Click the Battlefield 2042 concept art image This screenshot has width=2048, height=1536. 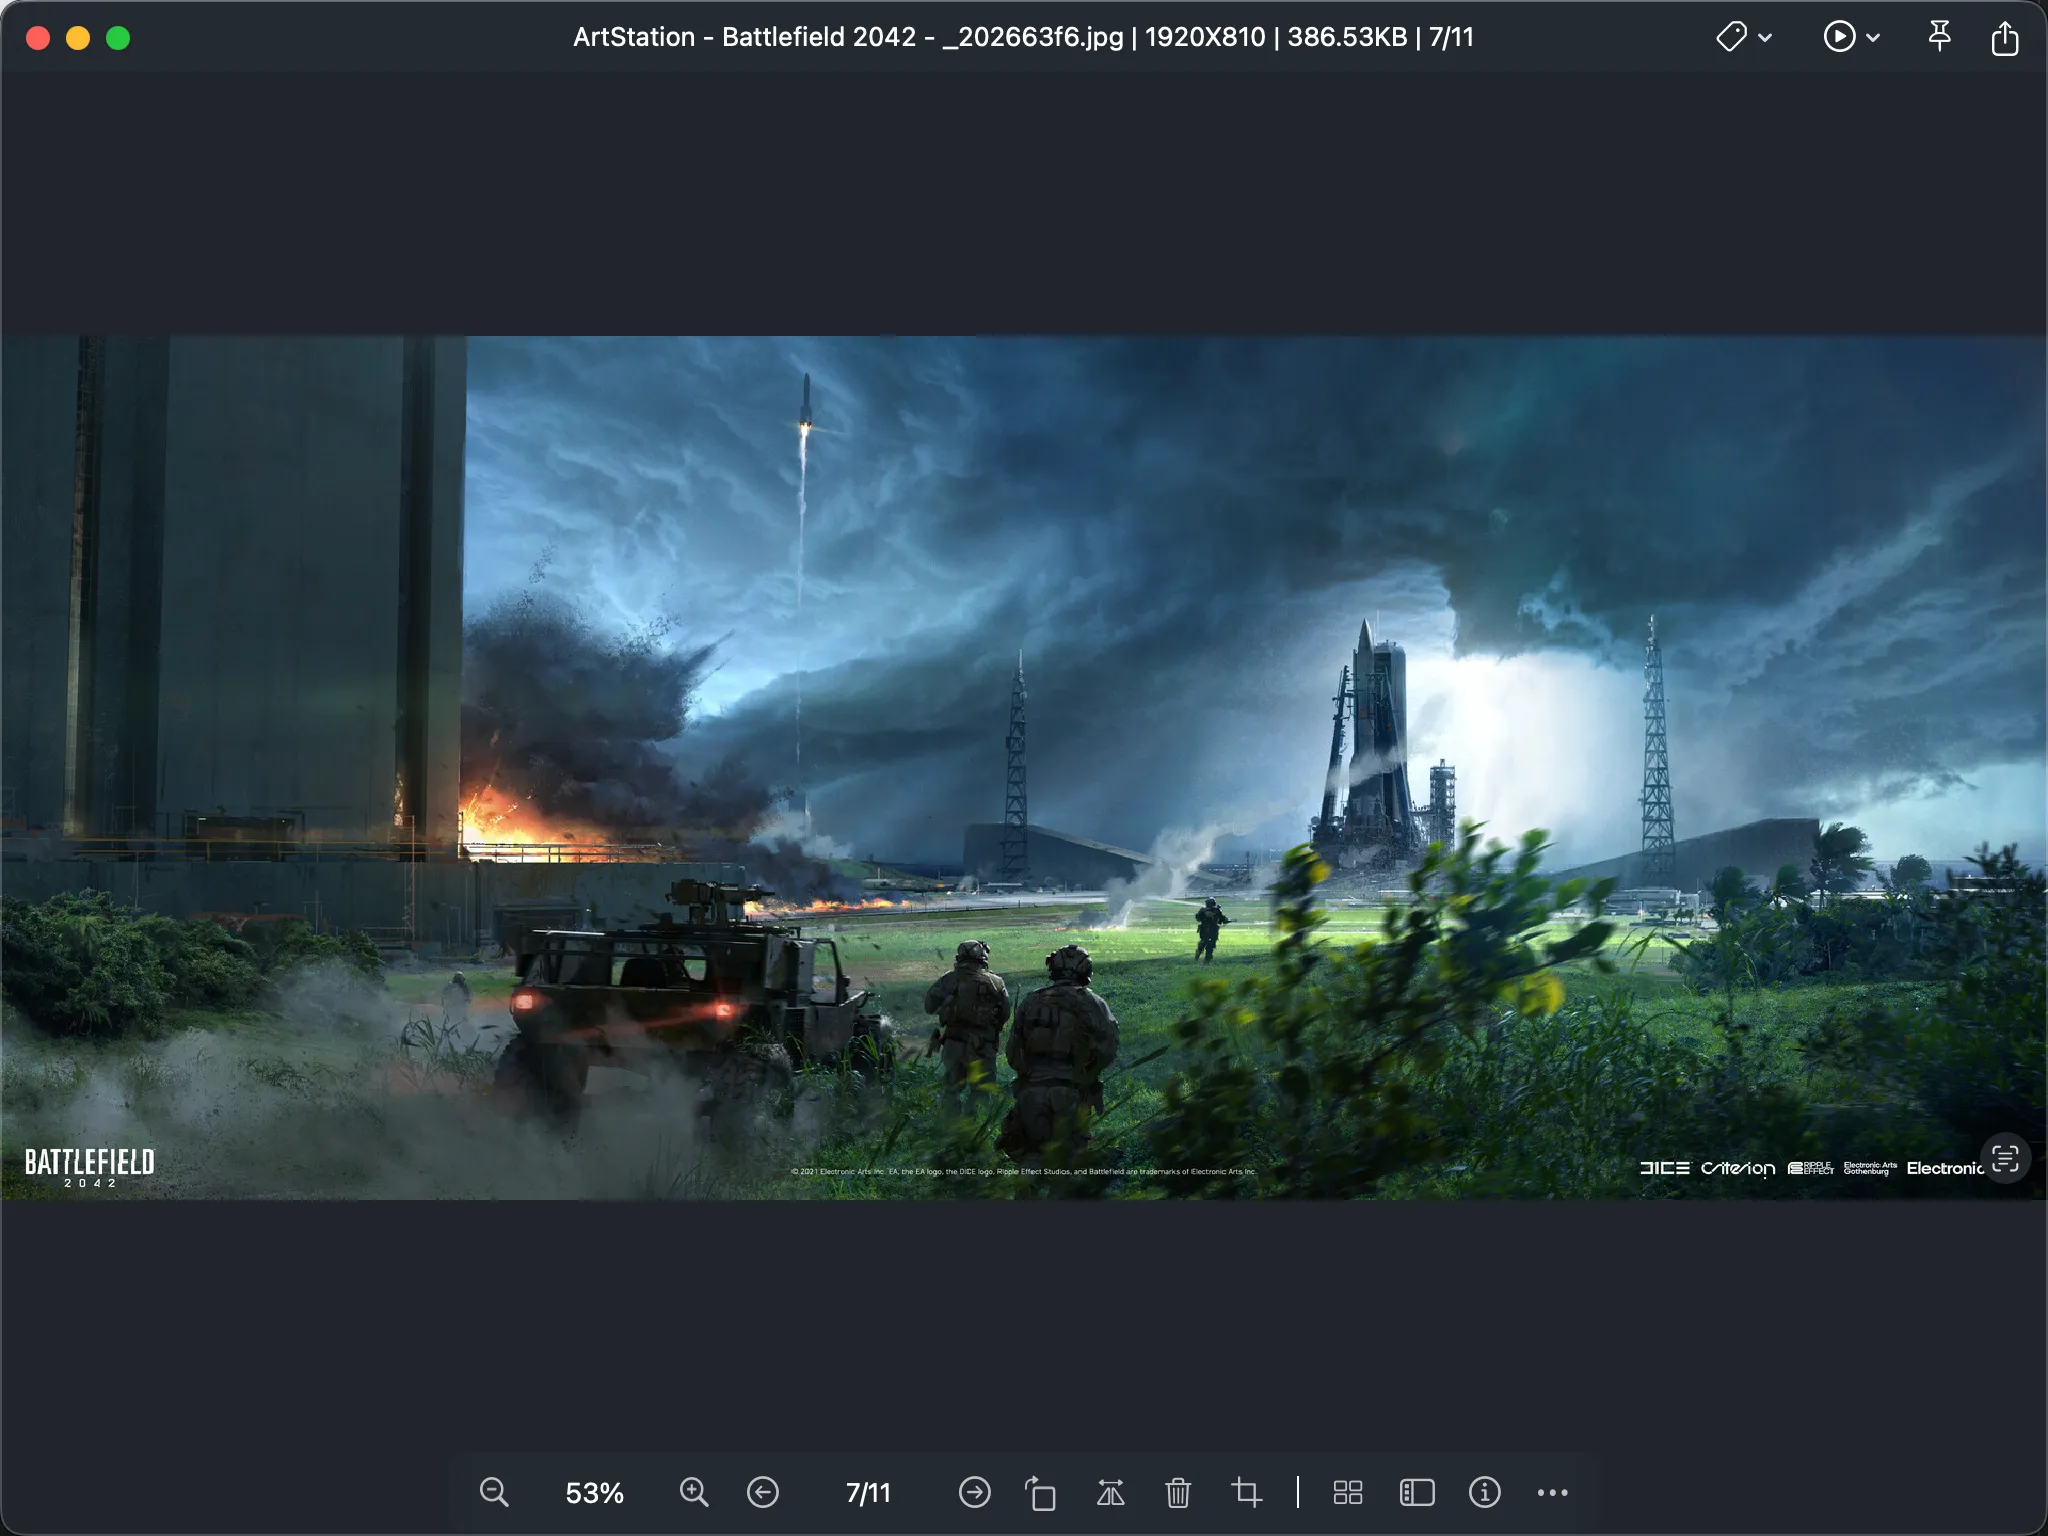coord(1024,767)
